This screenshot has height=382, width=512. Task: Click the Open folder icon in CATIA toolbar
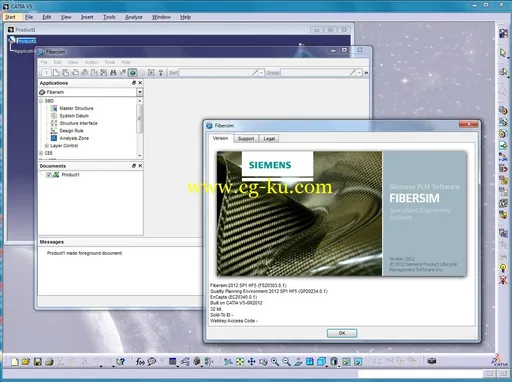coord(26,361)
